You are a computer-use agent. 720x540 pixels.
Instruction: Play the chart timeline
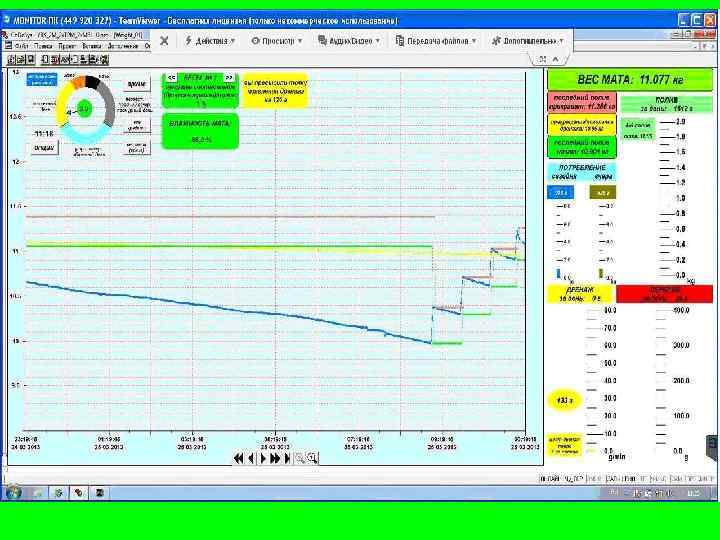pos(263,458)
